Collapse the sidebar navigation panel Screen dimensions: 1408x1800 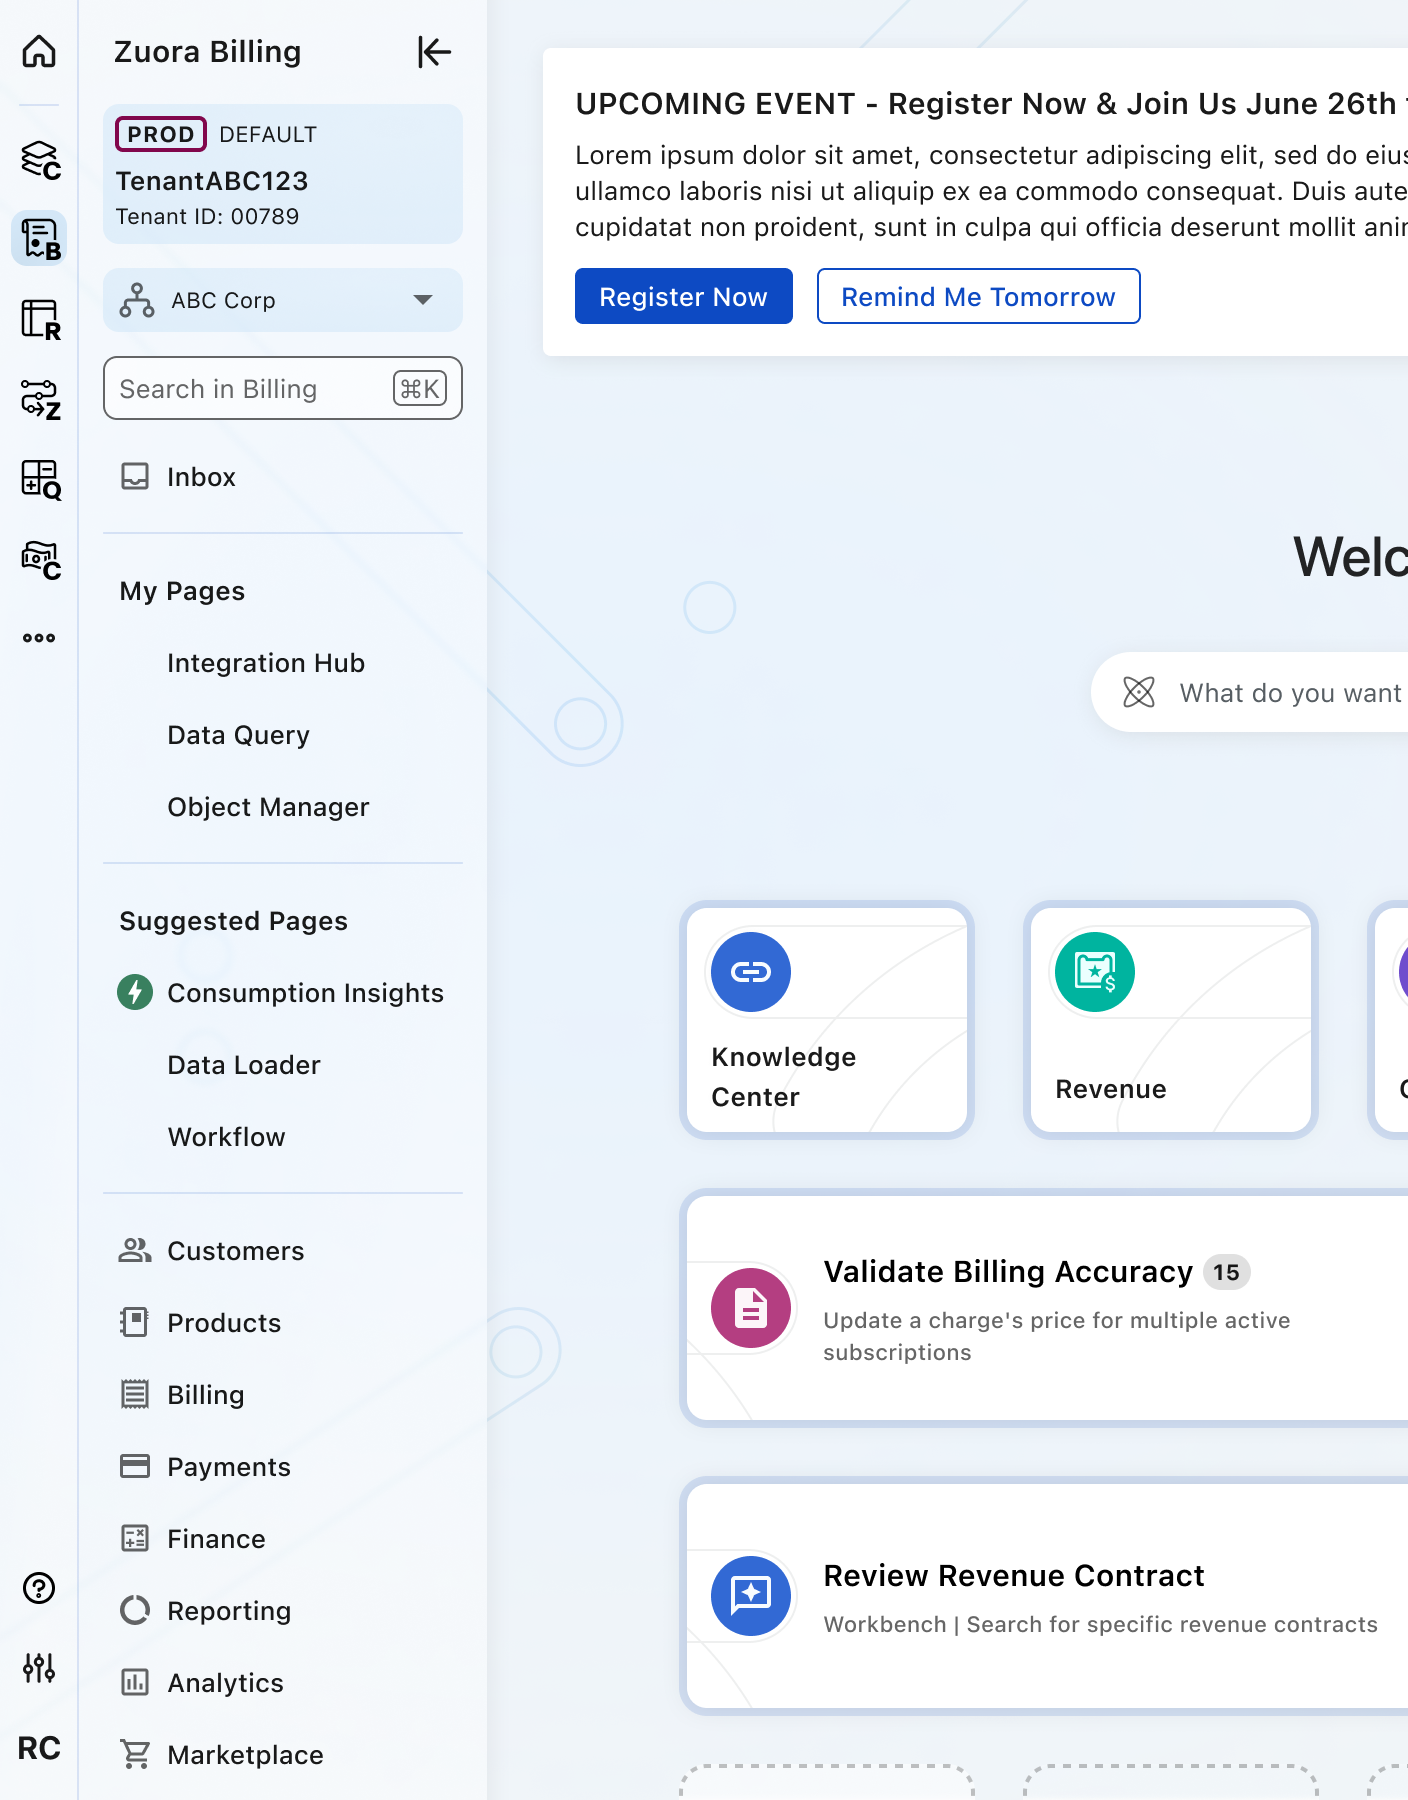[x=434, y=52]
